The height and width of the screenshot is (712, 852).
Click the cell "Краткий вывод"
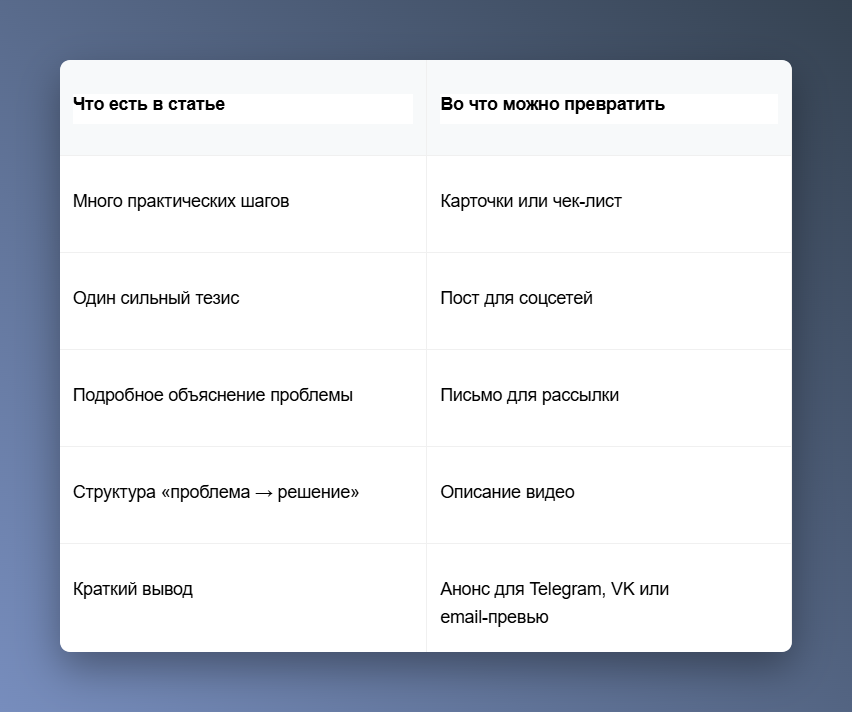coord(243,598)
